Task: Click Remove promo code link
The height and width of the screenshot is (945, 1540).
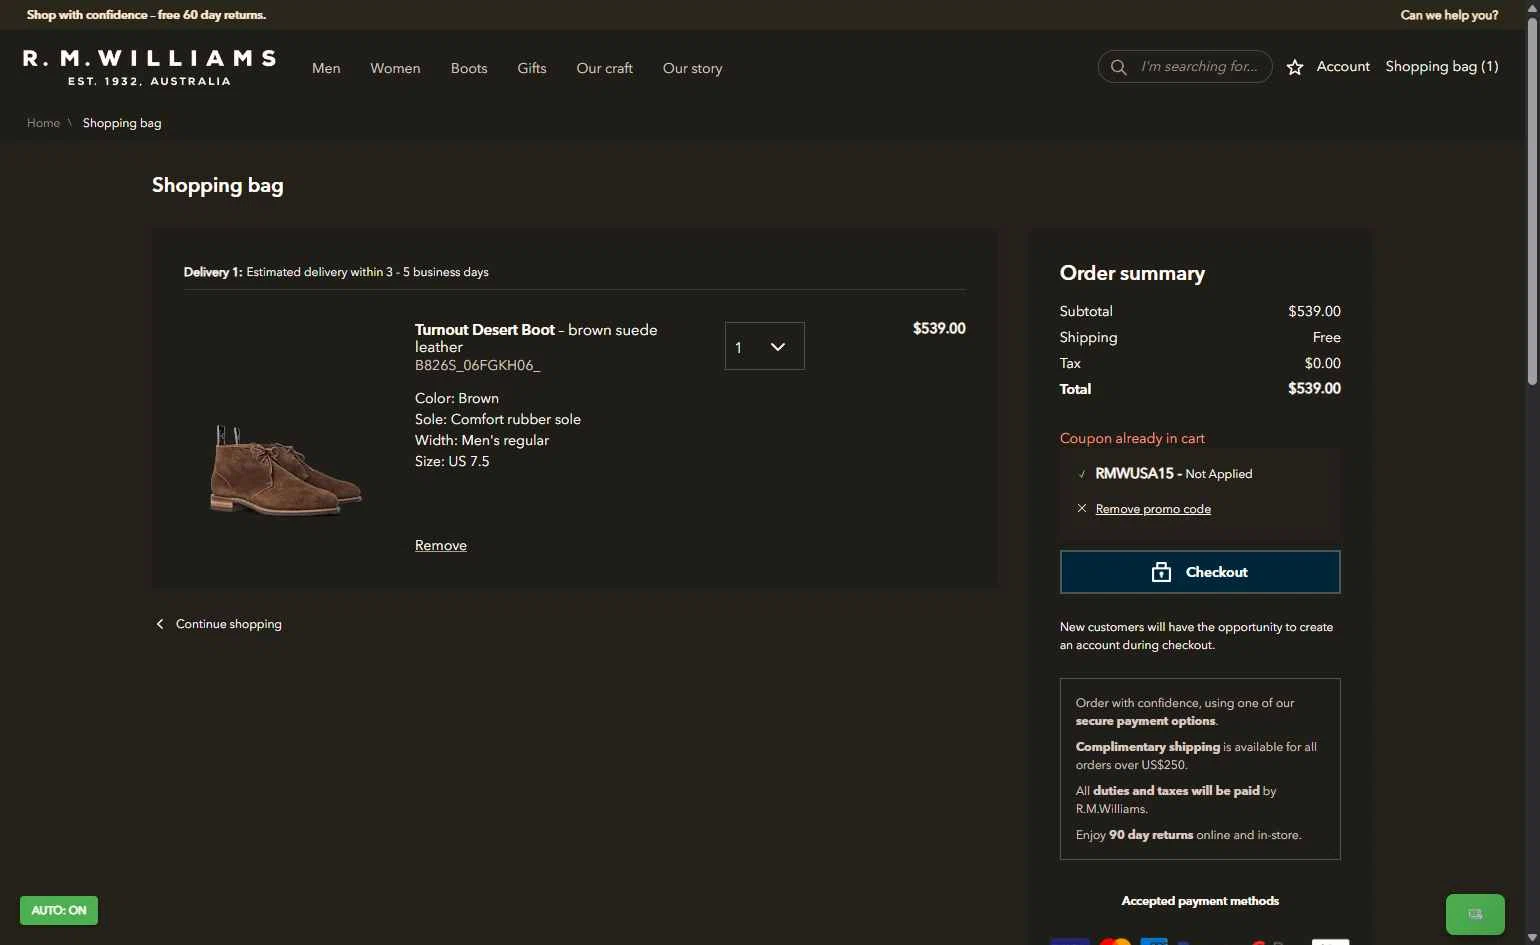Action: tap(1153, 509)
